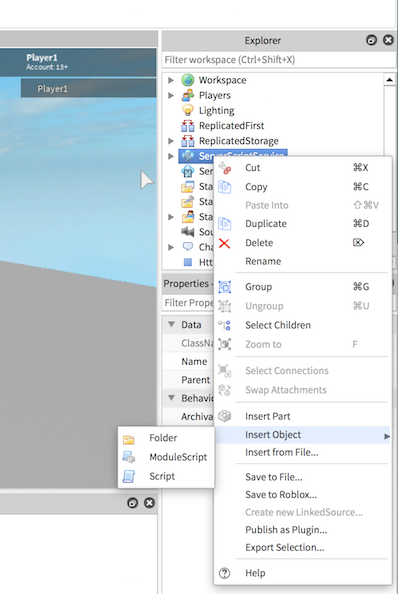This screenshot has width=398, height=594.
Task: Expand the Players tree node
Action: (171, 95)
